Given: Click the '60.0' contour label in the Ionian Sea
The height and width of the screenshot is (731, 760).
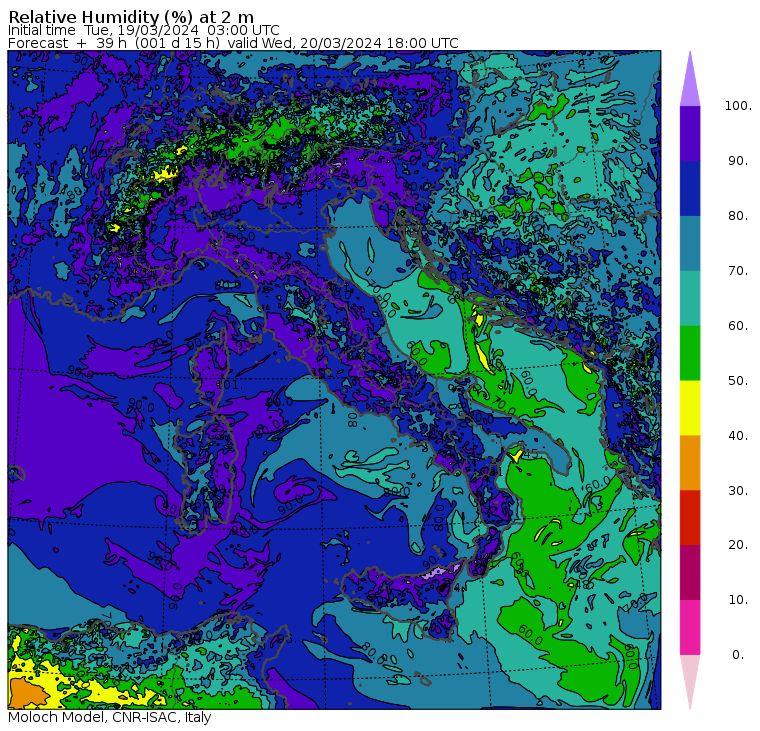Looking at the screenshot, I should 531,635.
